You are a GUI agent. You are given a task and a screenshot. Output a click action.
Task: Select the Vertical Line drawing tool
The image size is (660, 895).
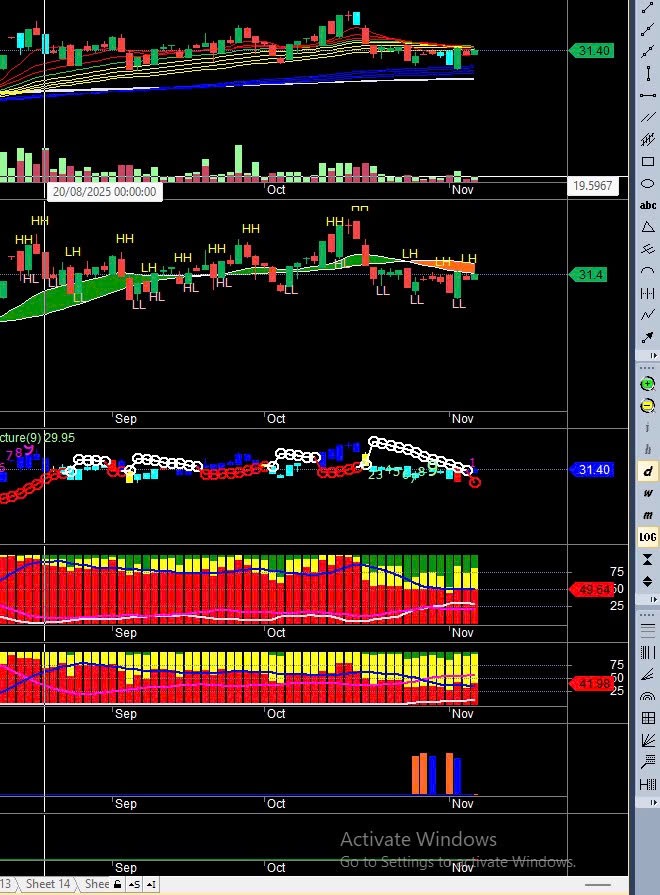point(647,73)
